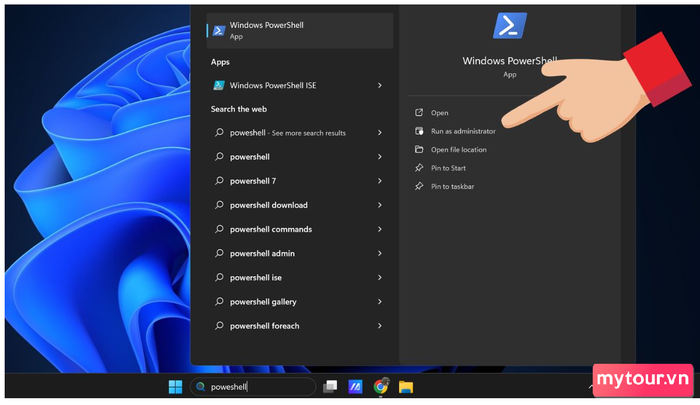Expand the 'poweshell - See more search results' chevron
This screenshot has width=700, height=405.
[x=379, y=133]
